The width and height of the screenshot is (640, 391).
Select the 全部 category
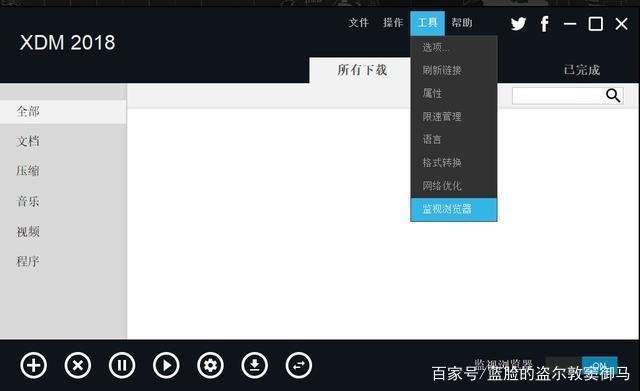pyautogui.click(x=63, y=111)
